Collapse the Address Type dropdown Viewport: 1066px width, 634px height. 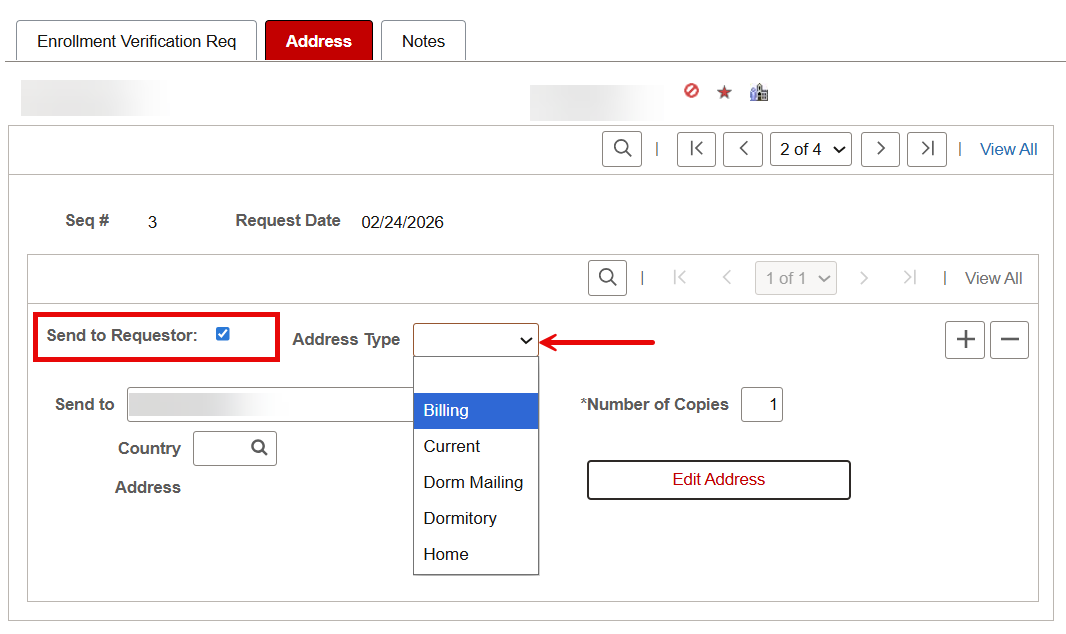pyautogui.click(x=476, y=340)
